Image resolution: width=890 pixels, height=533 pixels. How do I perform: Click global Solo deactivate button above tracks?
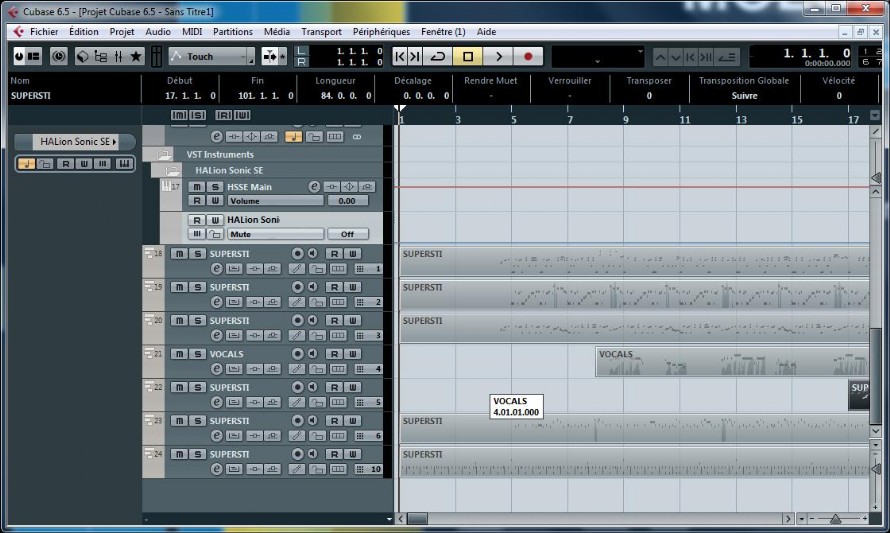[x=198, y=115]
